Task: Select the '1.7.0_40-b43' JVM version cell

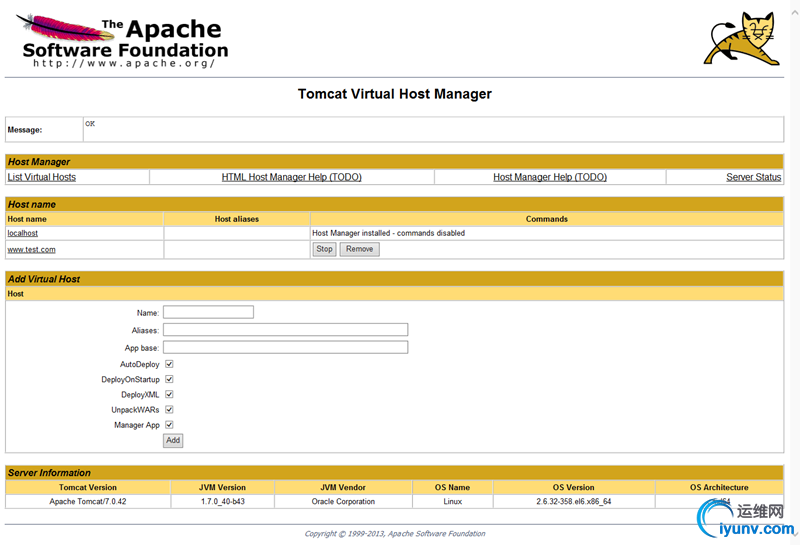Action: (222, 502)
